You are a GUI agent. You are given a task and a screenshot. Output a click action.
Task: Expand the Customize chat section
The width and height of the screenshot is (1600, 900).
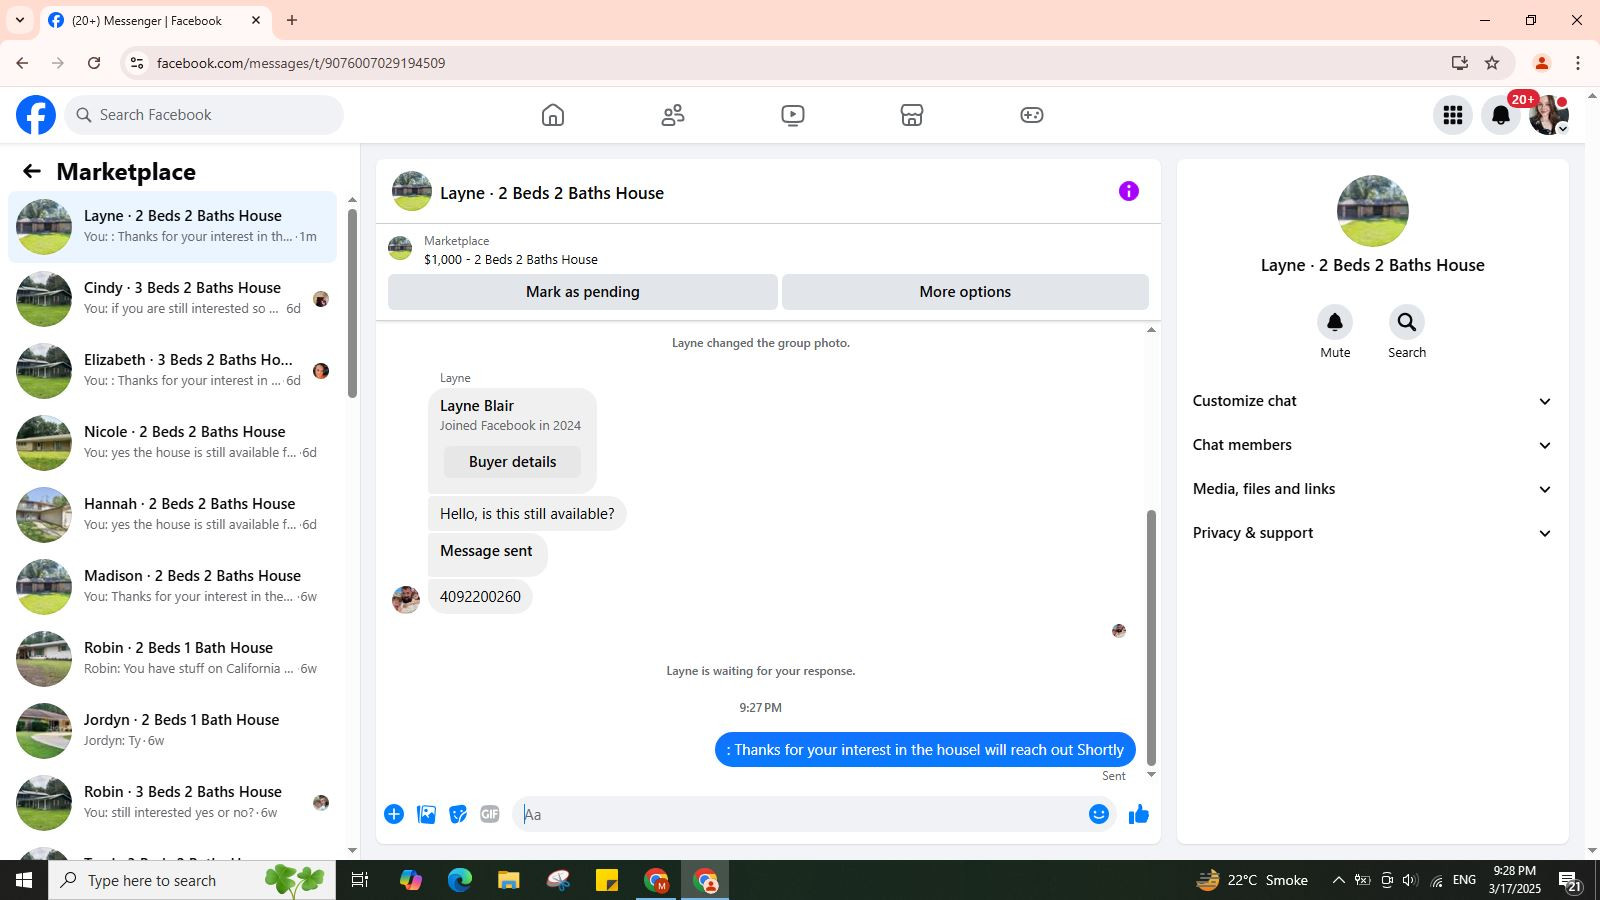[1372, 401]
